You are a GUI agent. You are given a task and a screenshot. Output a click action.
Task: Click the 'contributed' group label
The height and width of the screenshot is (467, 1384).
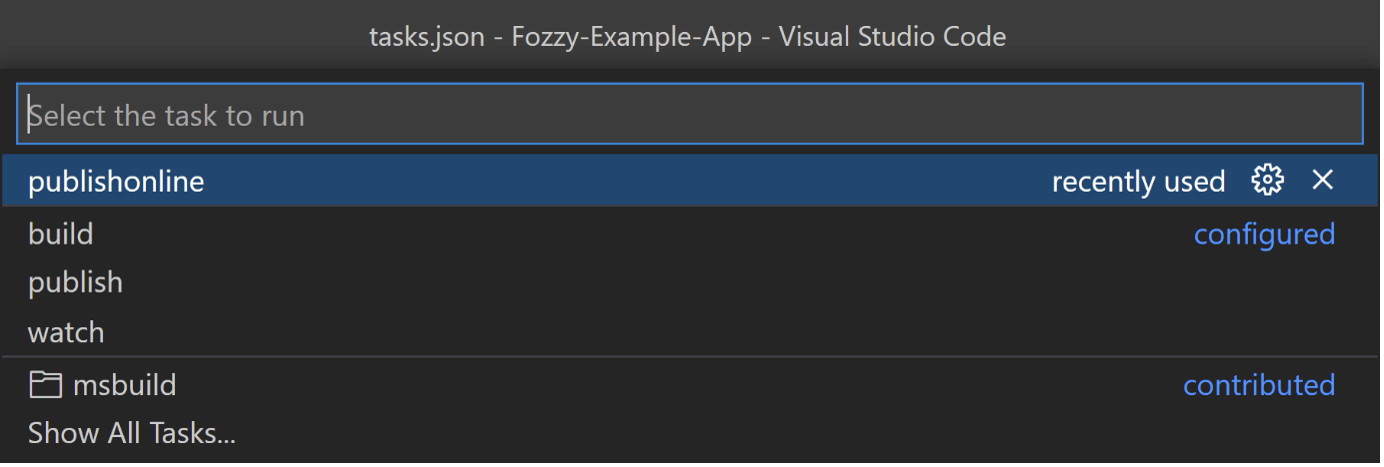coord(1259,386)
